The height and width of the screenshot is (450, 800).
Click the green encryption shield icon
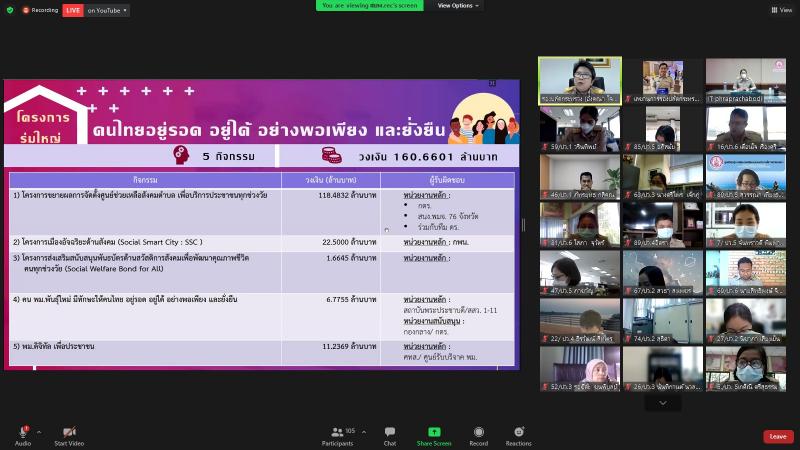[10, 10]
